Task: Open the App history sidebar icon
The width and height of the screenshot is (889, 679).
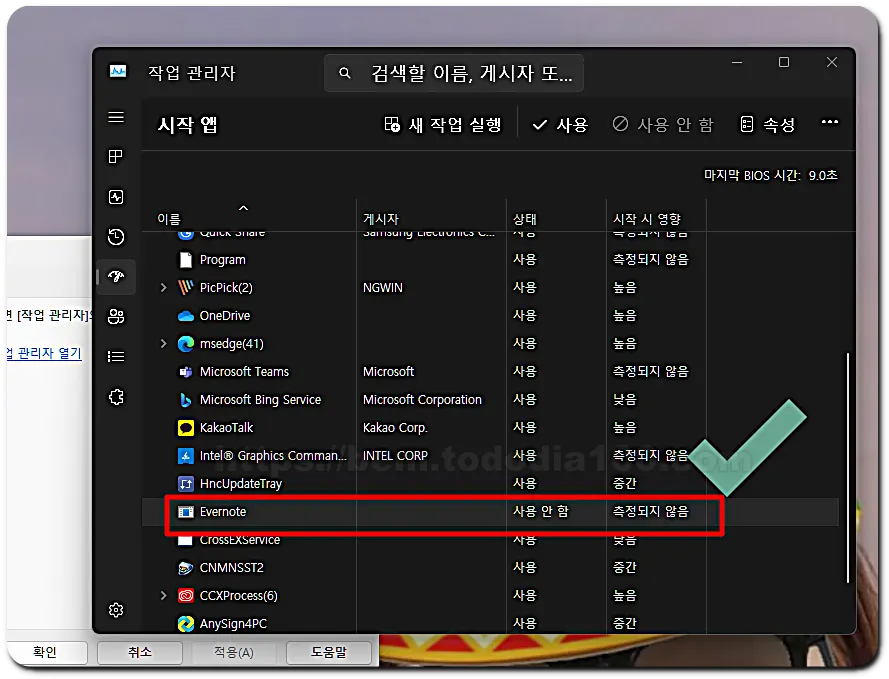Action: pyautogui.click(x=116, y=237)
